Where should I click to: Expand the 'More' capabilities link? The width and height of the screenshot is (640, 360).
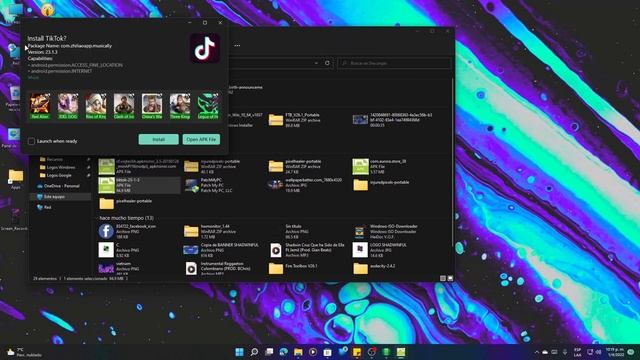(33, 77)
